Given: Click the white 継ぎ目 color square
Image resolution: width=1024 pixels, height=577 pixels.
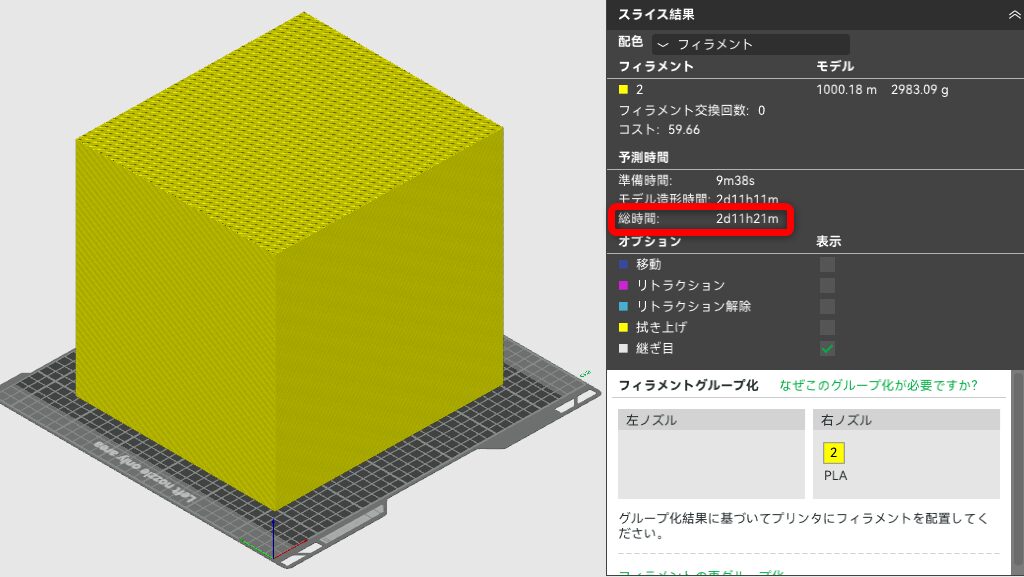Looking at the screenshot, I should coord(623,349).
